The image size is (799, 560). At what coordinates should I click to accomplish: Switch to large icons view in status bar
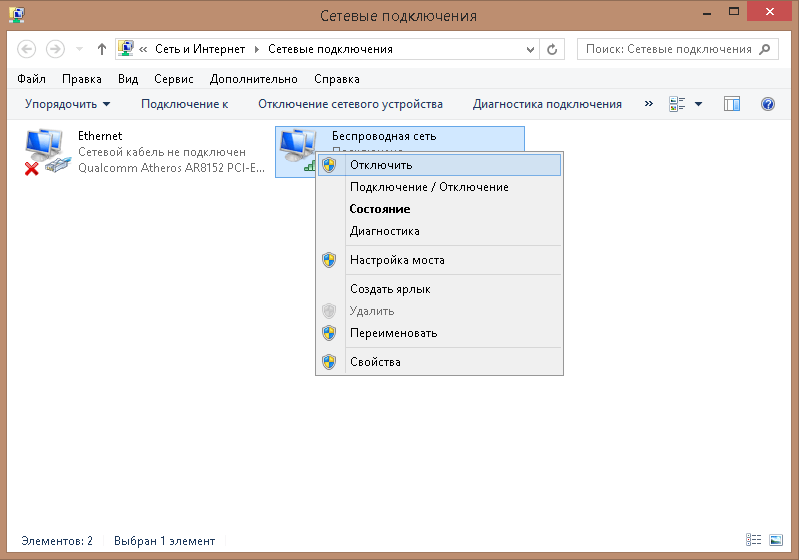pyautogui.click(x=776, y=540)
